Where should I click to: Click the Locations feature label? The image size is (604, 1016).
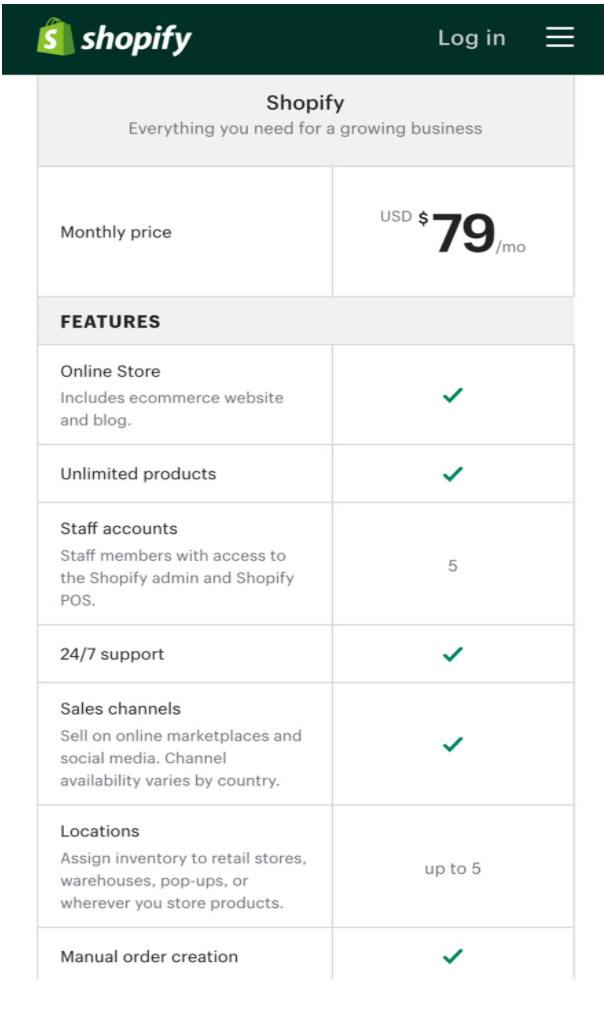pyautogui.click(x=100, y=831)
